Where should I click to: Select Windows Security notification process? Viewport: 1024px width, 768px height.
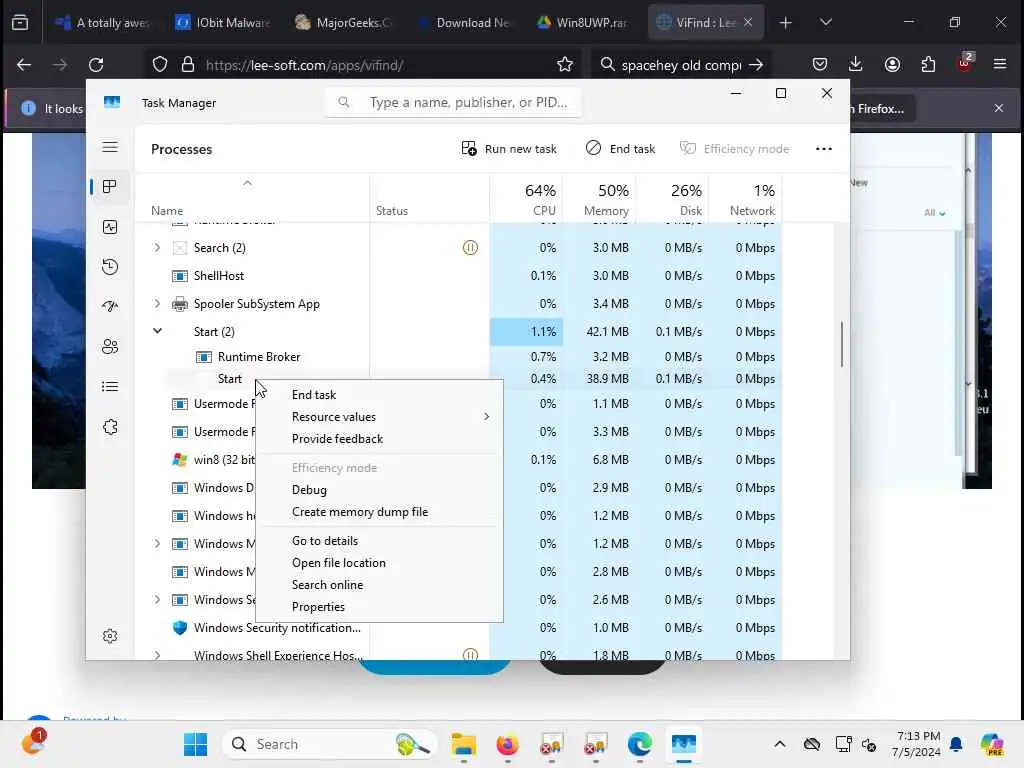pyautogui.click(x=458, y=628)
